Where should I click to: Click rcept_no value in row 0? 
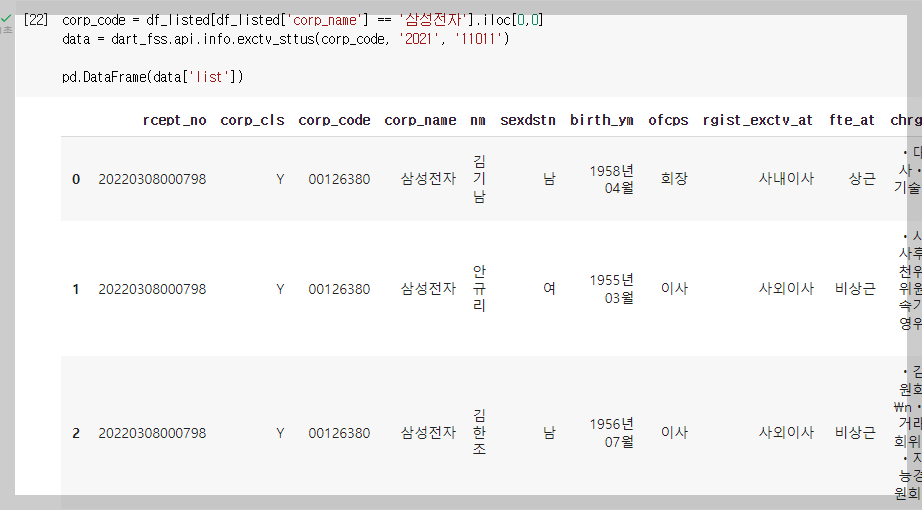[x=152, y=179]
